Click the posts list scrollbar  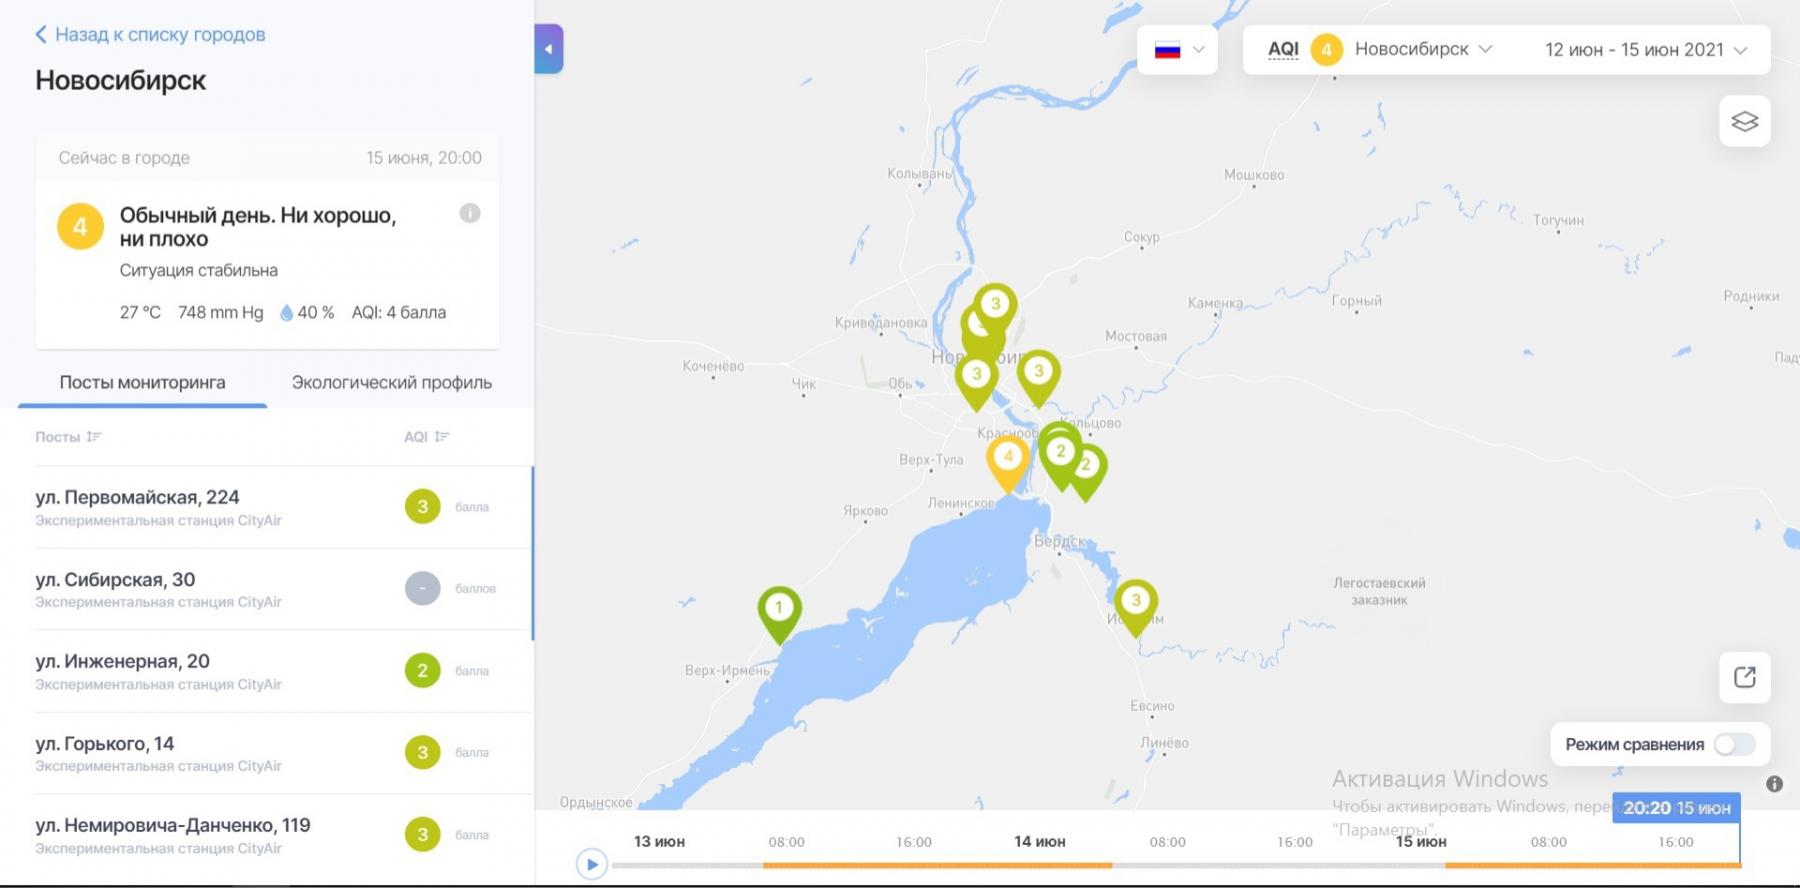point(532,553)
